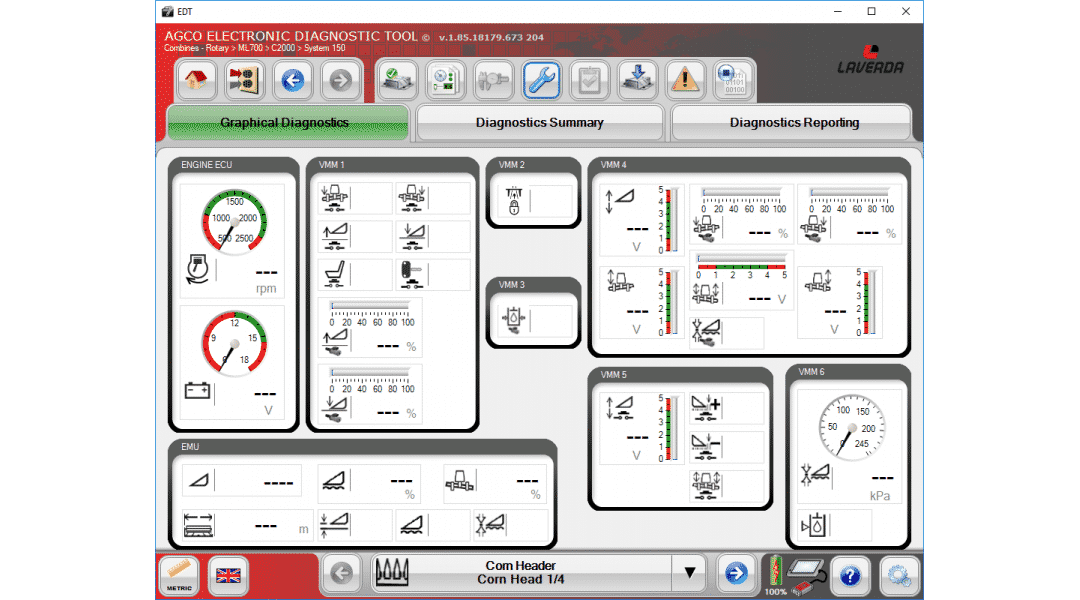1080x600 pixels.
Task: Go to the Home screen icon
Action: point(196,81)
